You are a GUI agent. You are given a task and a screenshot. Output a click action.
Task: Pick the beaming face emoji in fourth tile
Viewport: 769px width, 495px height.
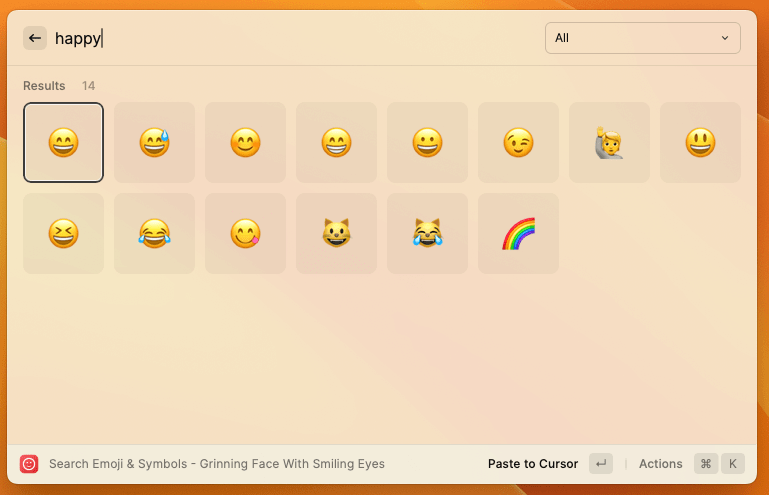tap(336, 142)
